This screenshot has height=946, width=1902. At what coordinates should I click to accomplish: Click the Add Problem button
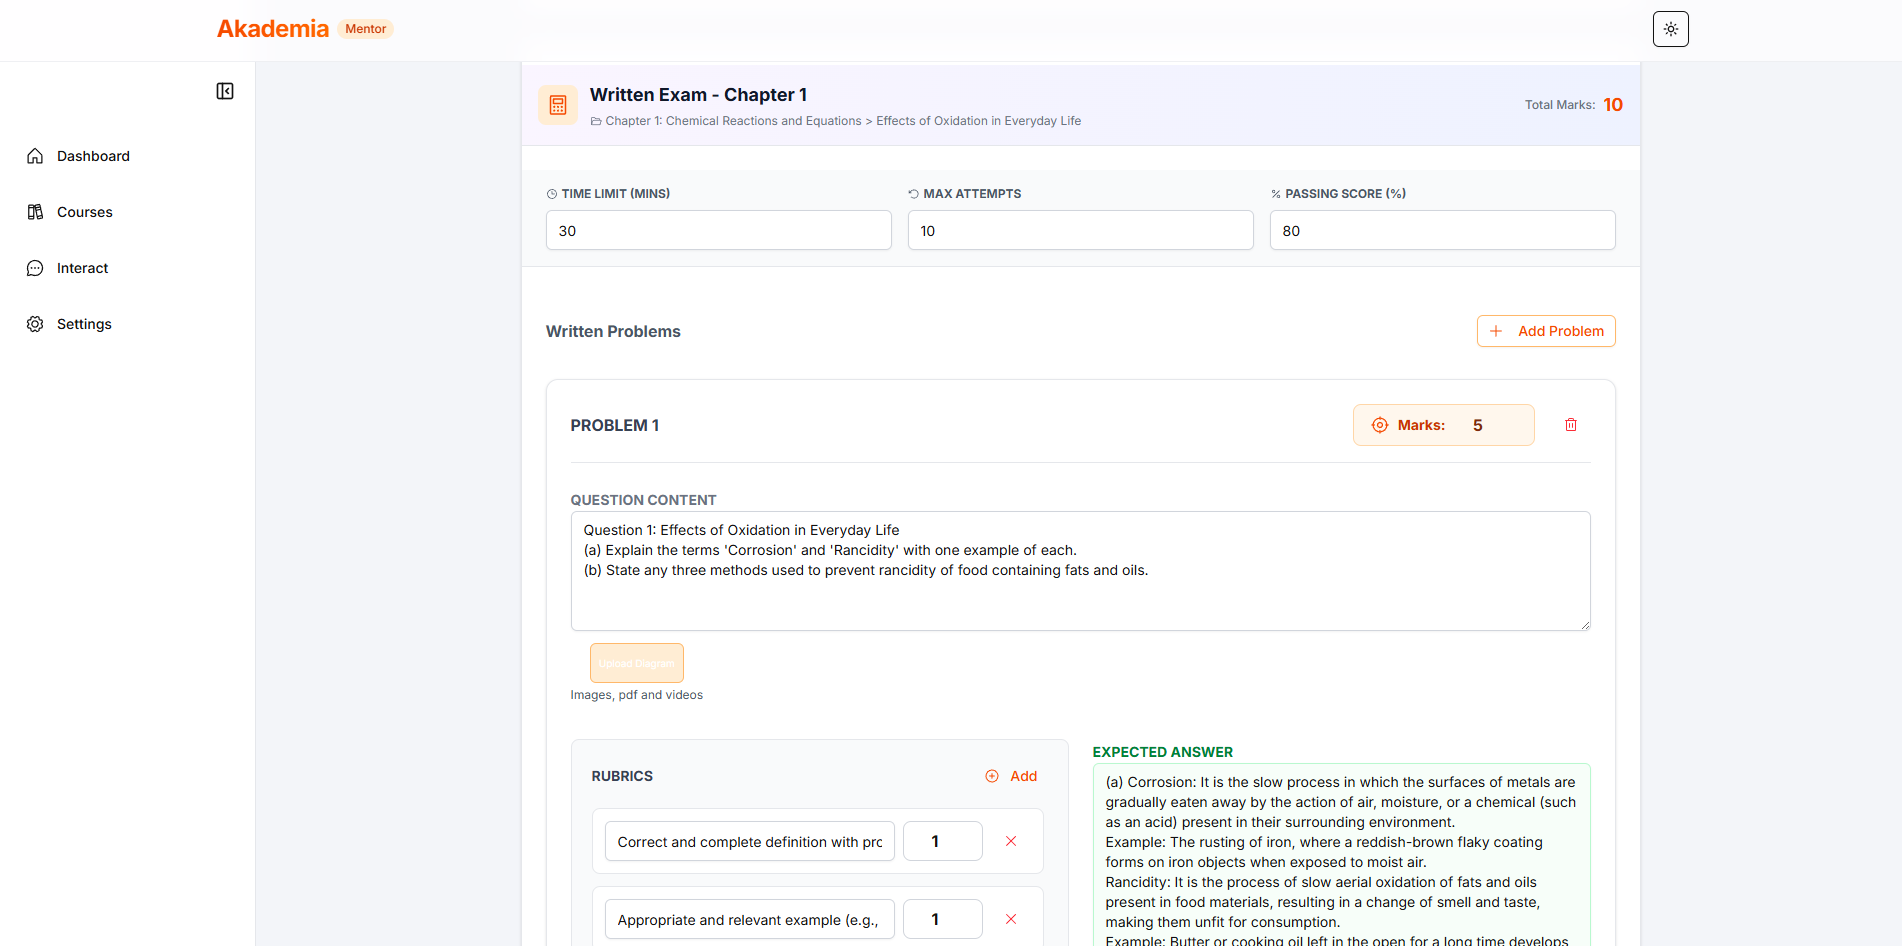(1546, 331)
